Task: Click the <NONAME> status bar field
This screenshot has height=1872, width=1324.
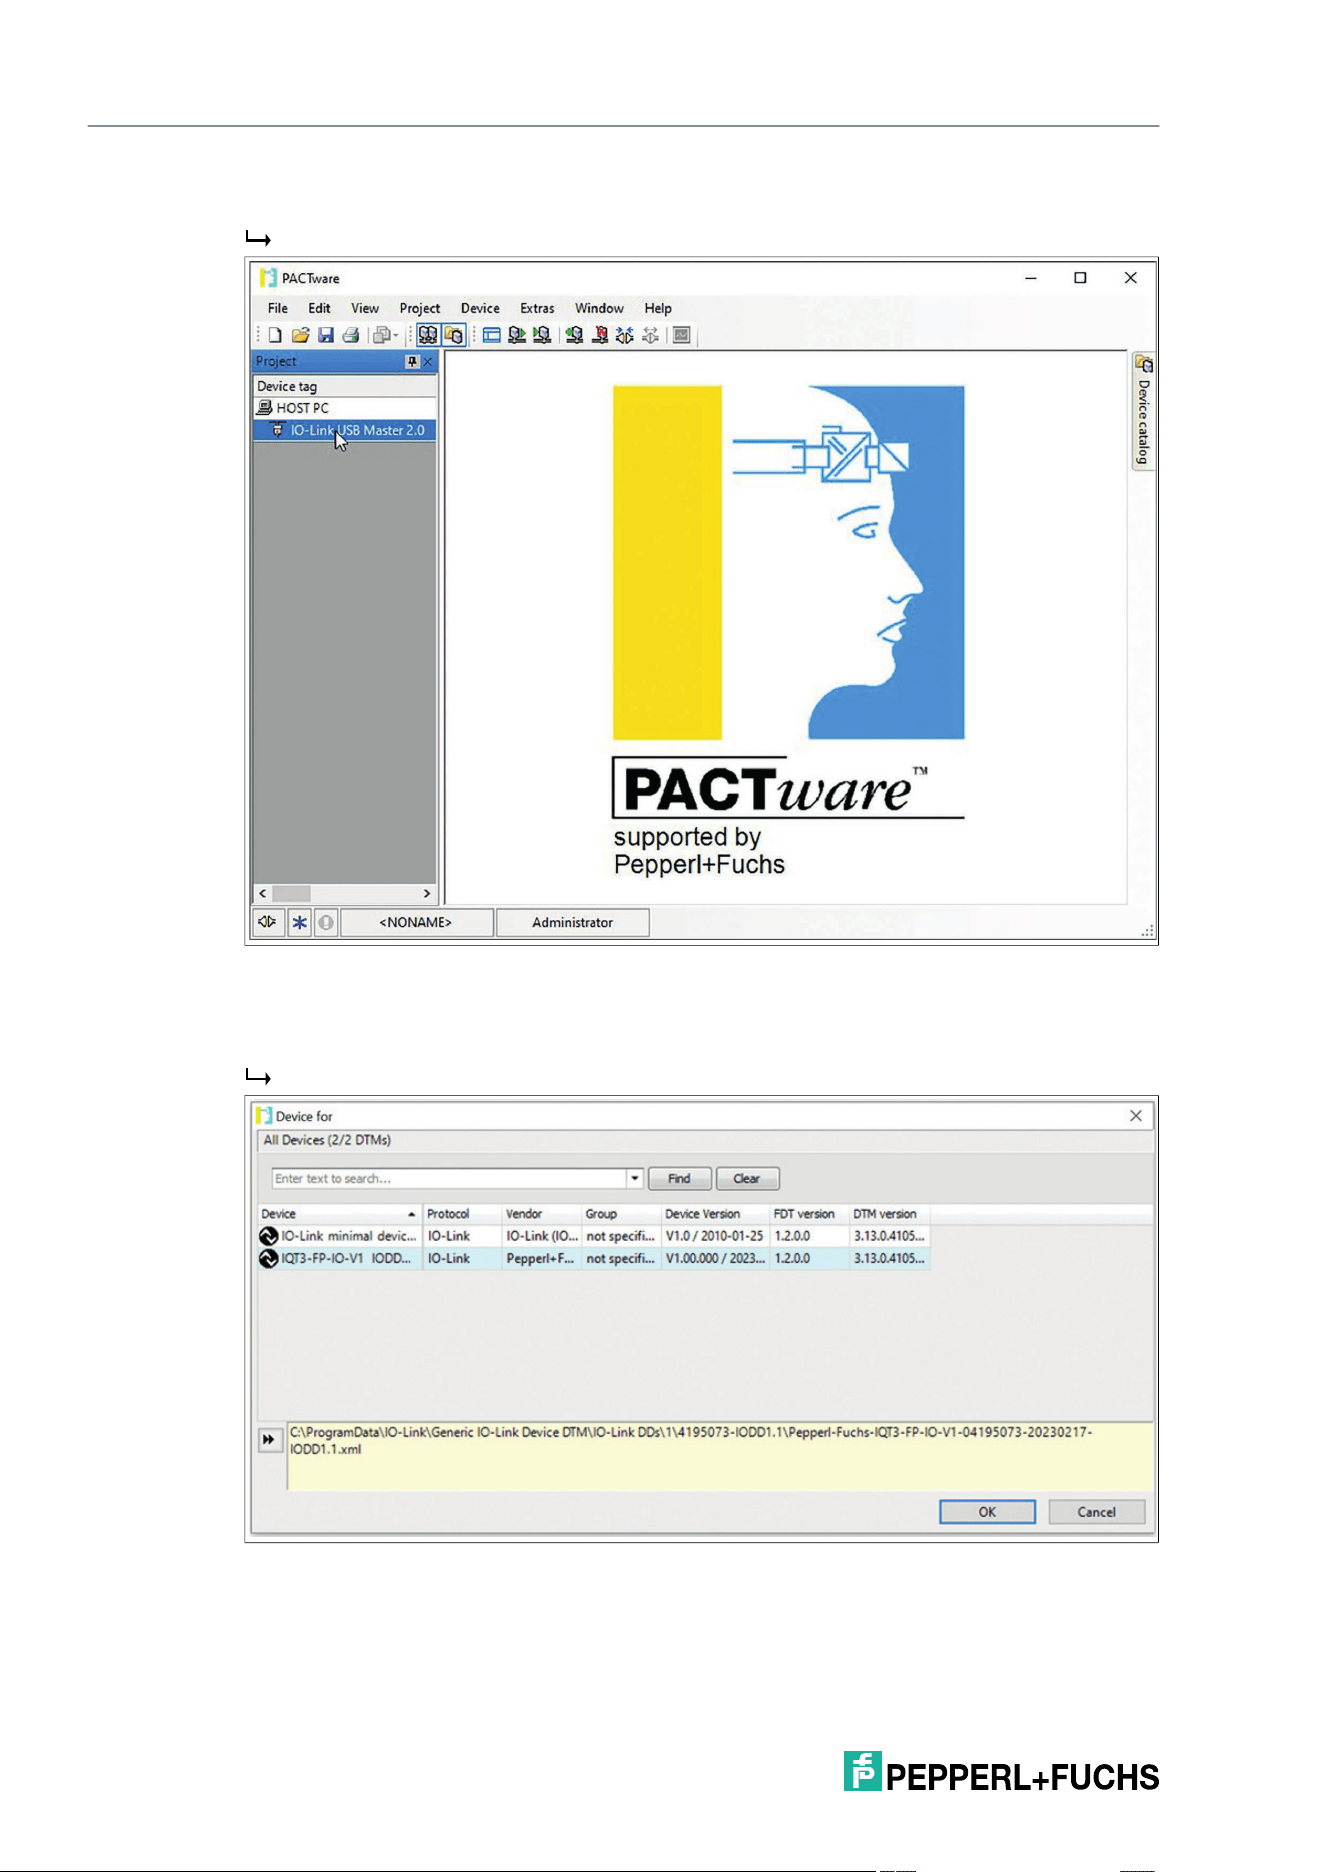Action: (x=416, y=922)
